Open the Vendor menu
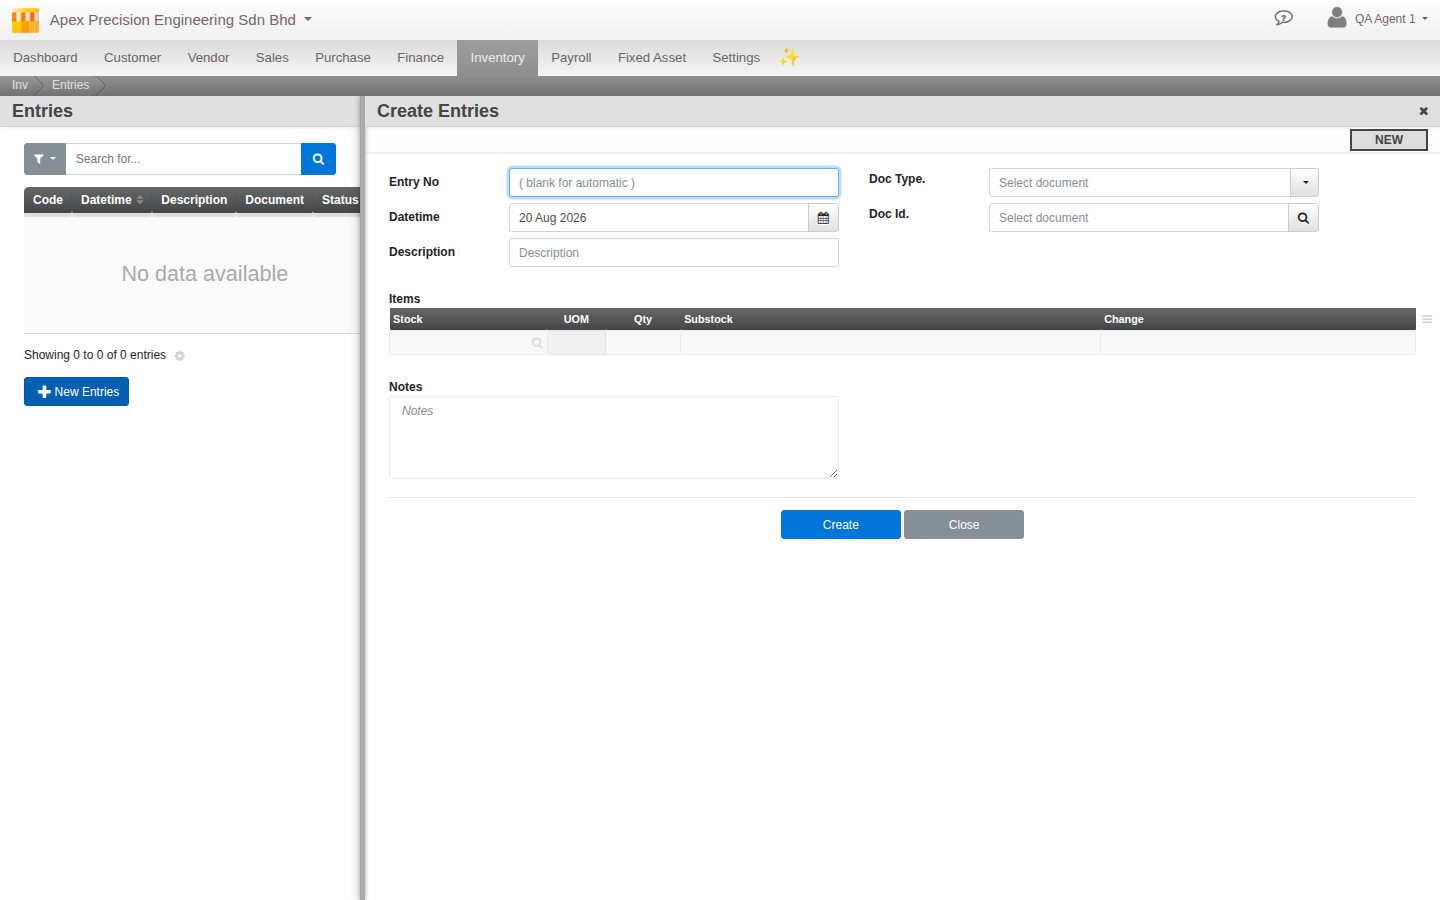Screen dimensions: 1440x900 click(x=208, y=58)
